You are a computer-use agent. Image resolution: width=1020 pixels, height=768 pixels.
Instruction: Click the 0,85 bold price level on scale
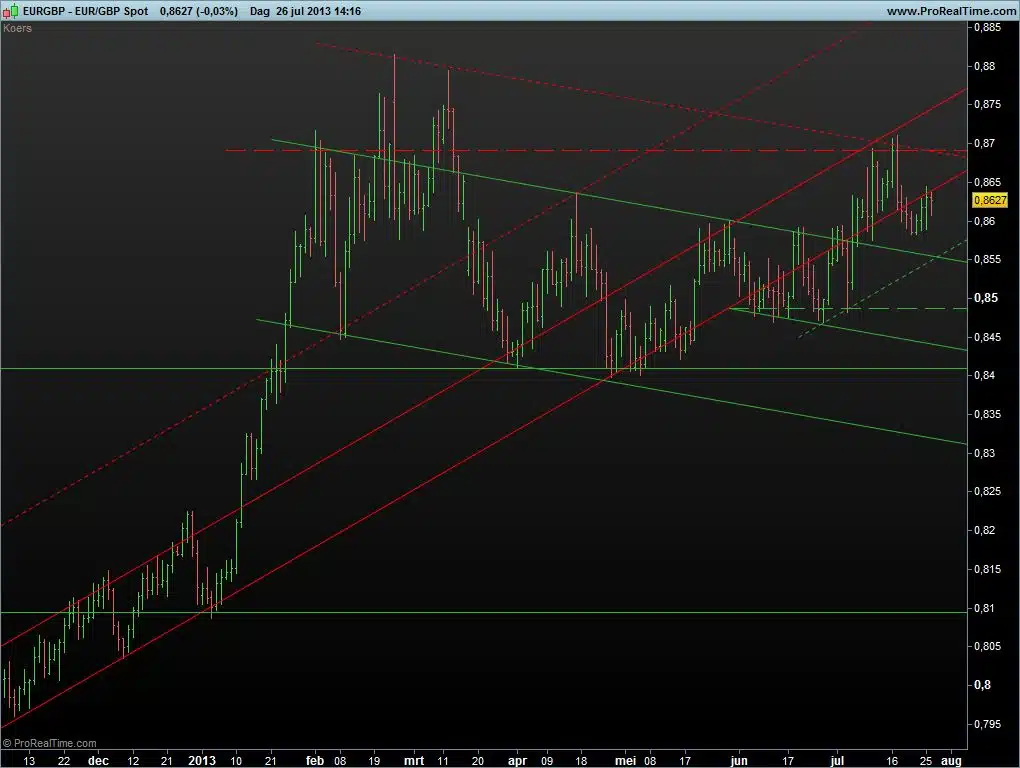986,298
